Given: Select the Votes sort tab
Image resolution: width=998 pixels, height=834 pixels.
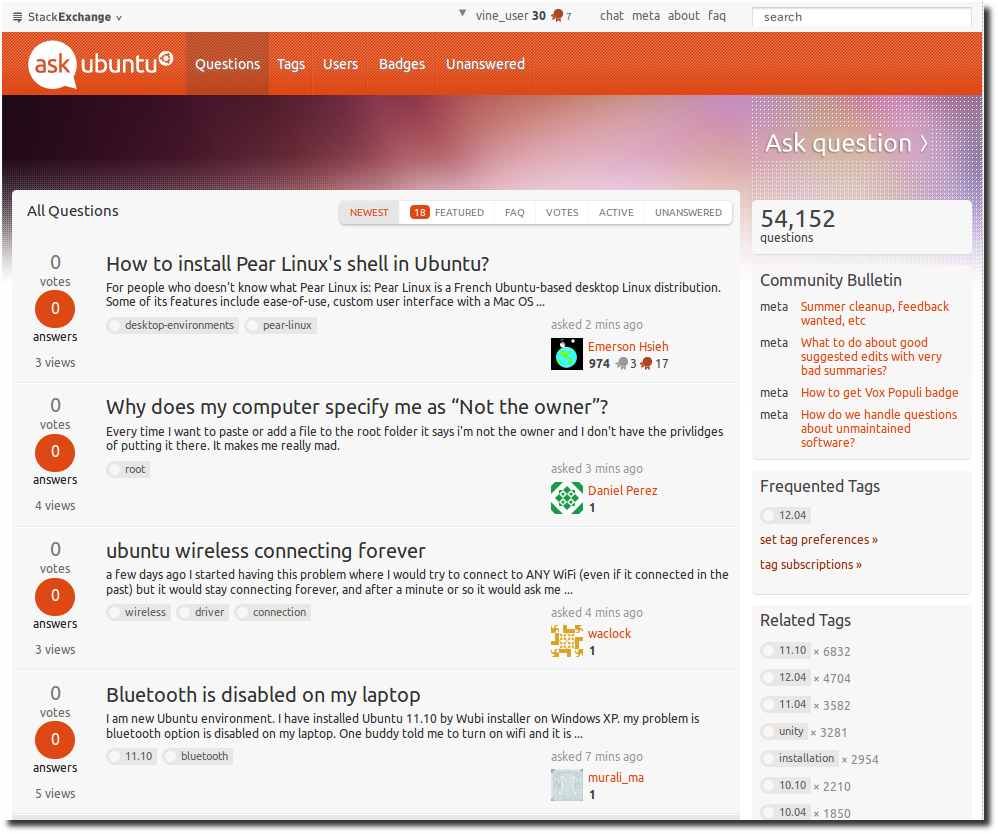Looking at the screenshot, I should [x=562, y=213].
